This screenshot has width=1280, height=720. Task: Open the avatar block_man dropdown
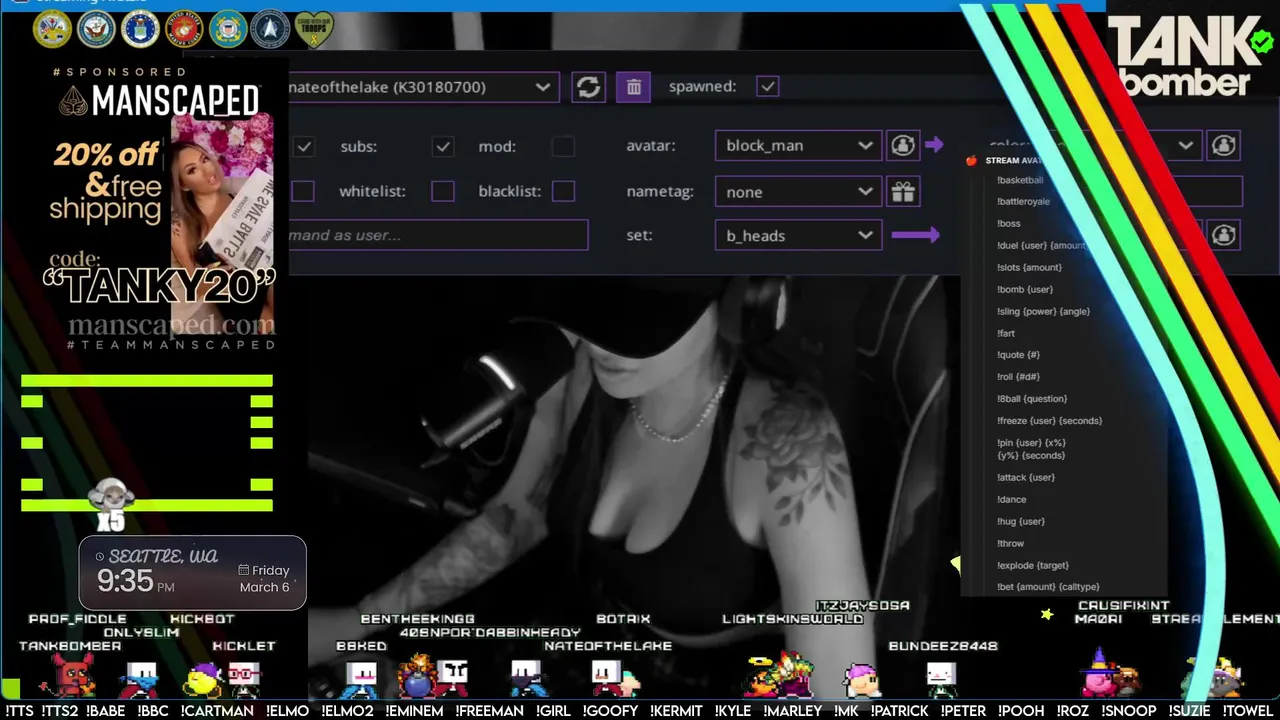[798, 145]
